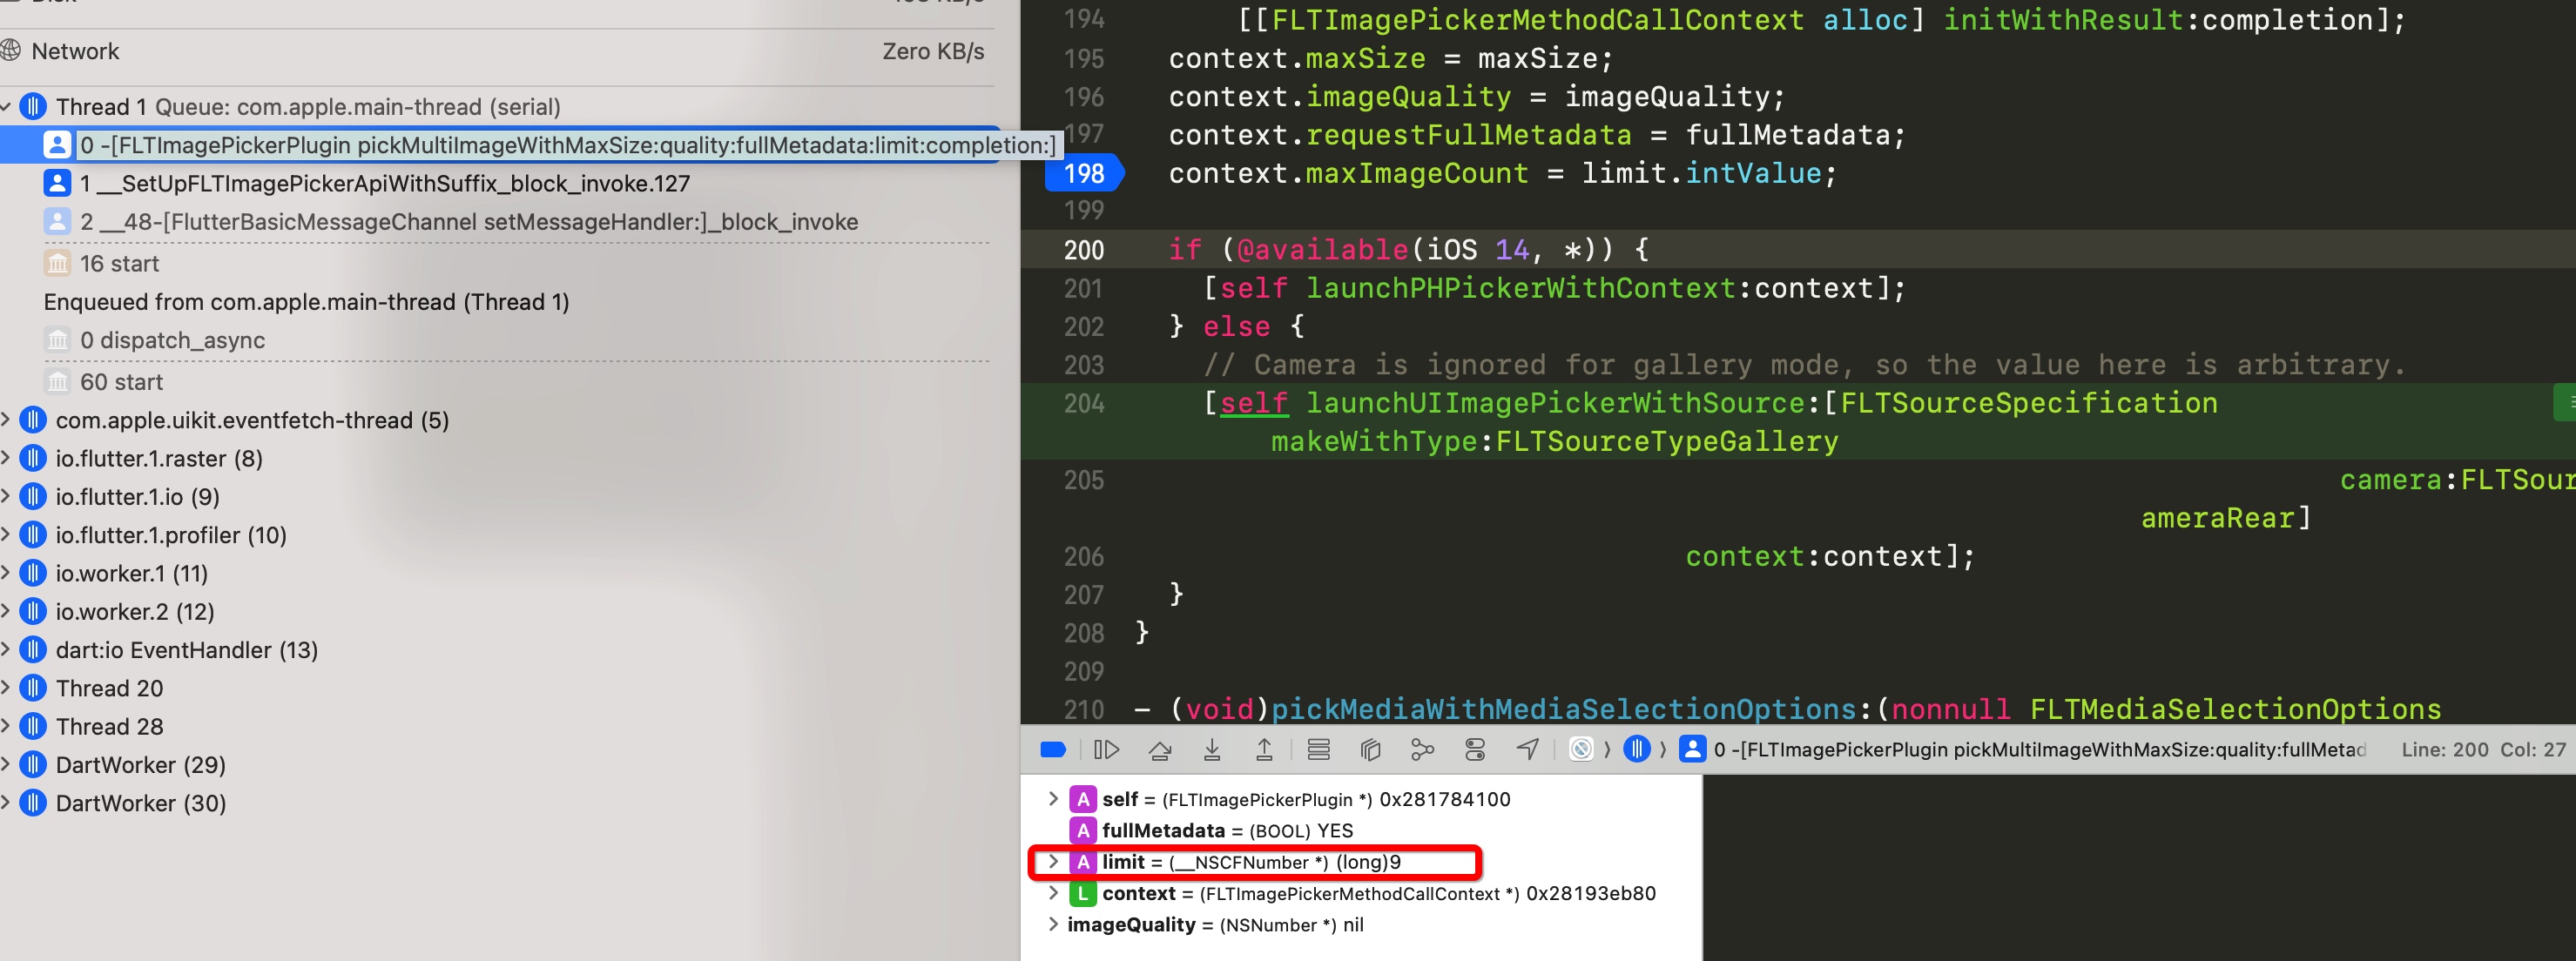The image size is (2576, 961).
Task: Click green fix-it indicator on line 204
Action: click(x=2566, y=402)
